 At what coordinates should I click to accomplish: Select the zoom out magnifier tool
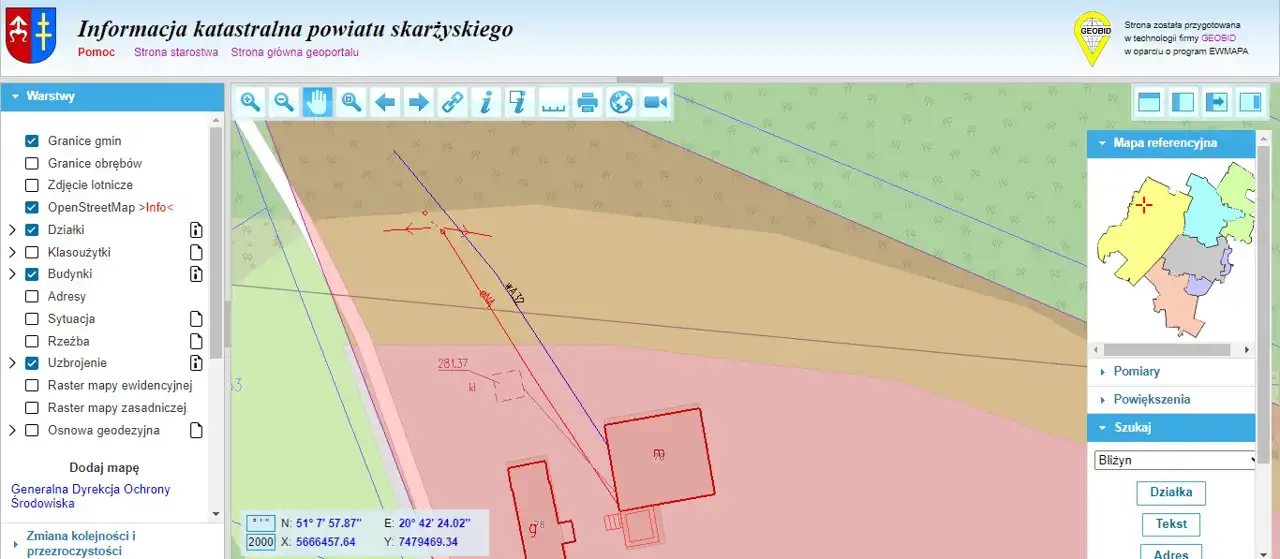[x=284, y=102]
